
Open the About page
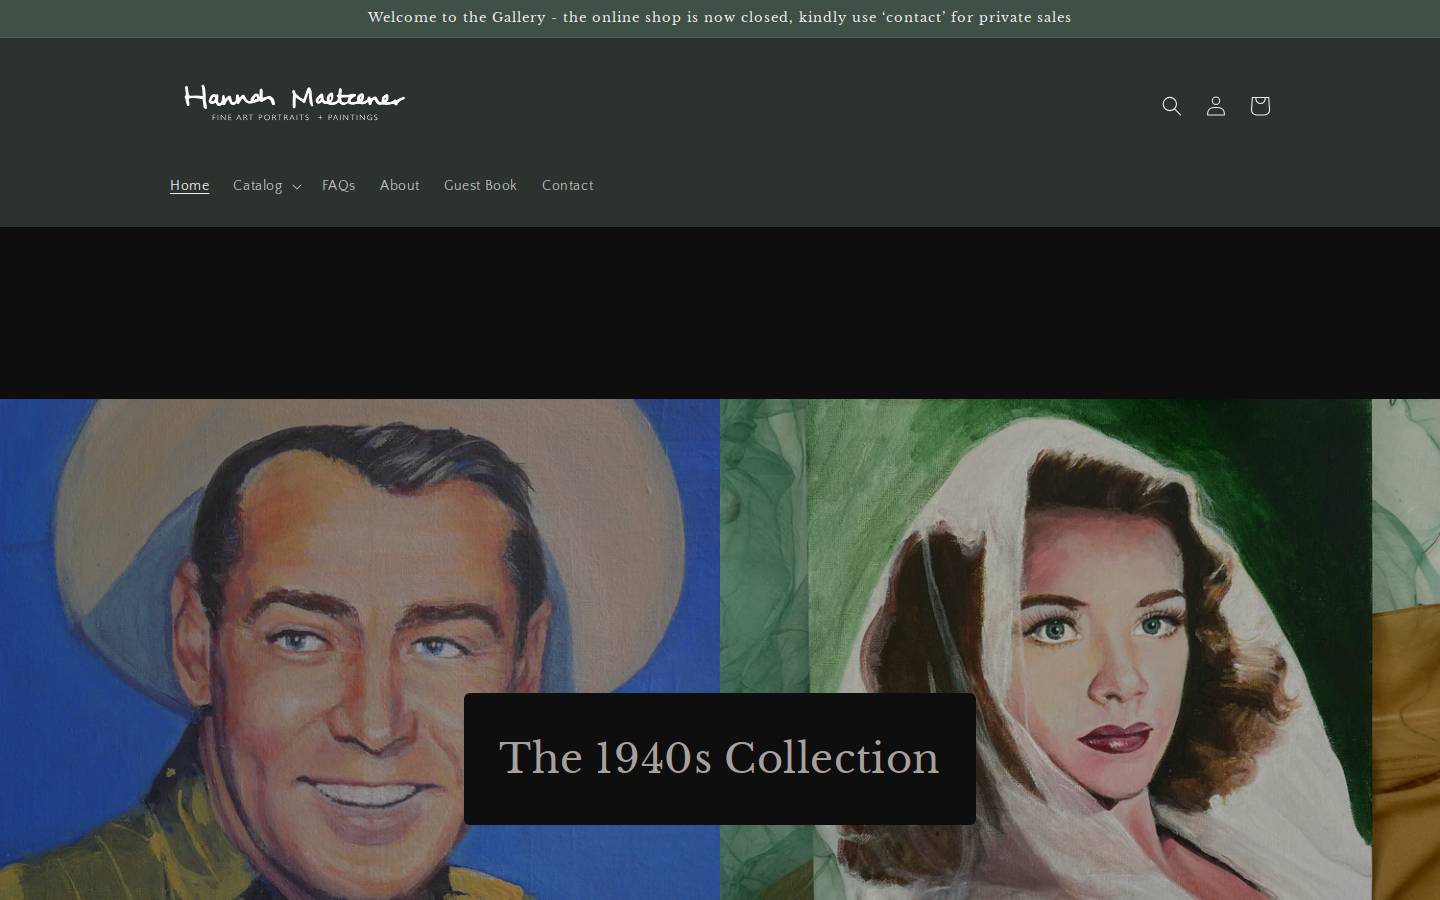(399, 186)
